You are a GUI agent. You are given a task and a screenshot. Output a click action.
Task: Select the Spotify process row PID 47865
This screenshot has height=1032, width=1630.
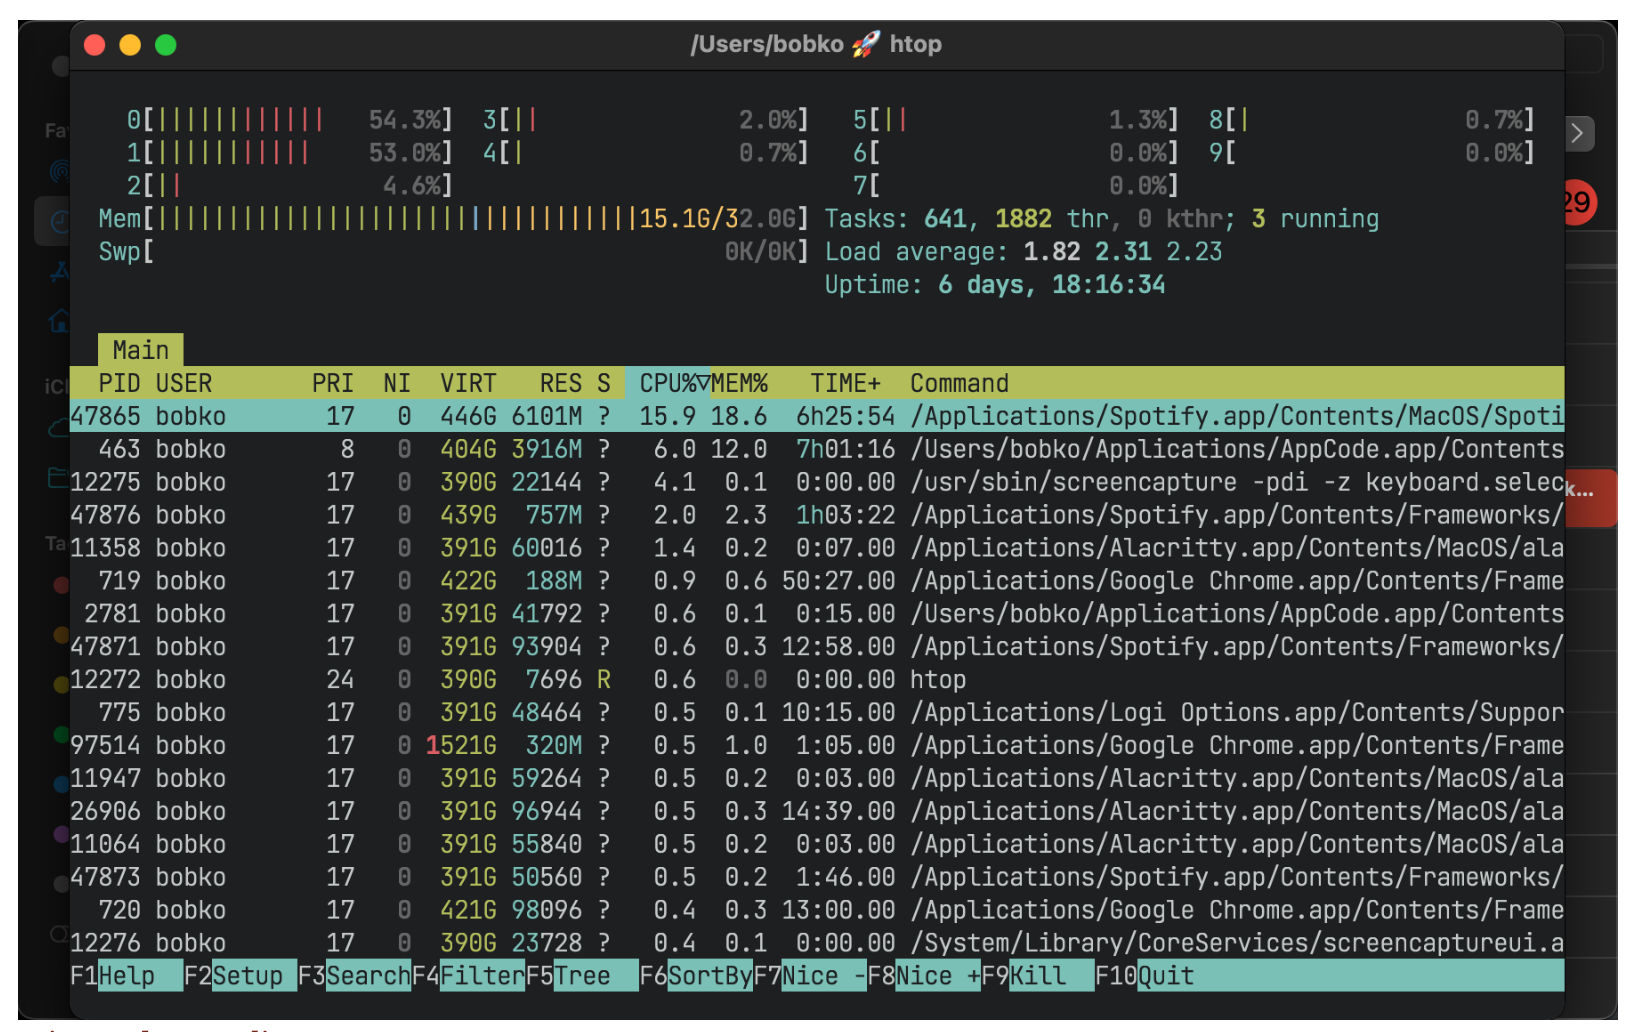(x=817, y=416)
